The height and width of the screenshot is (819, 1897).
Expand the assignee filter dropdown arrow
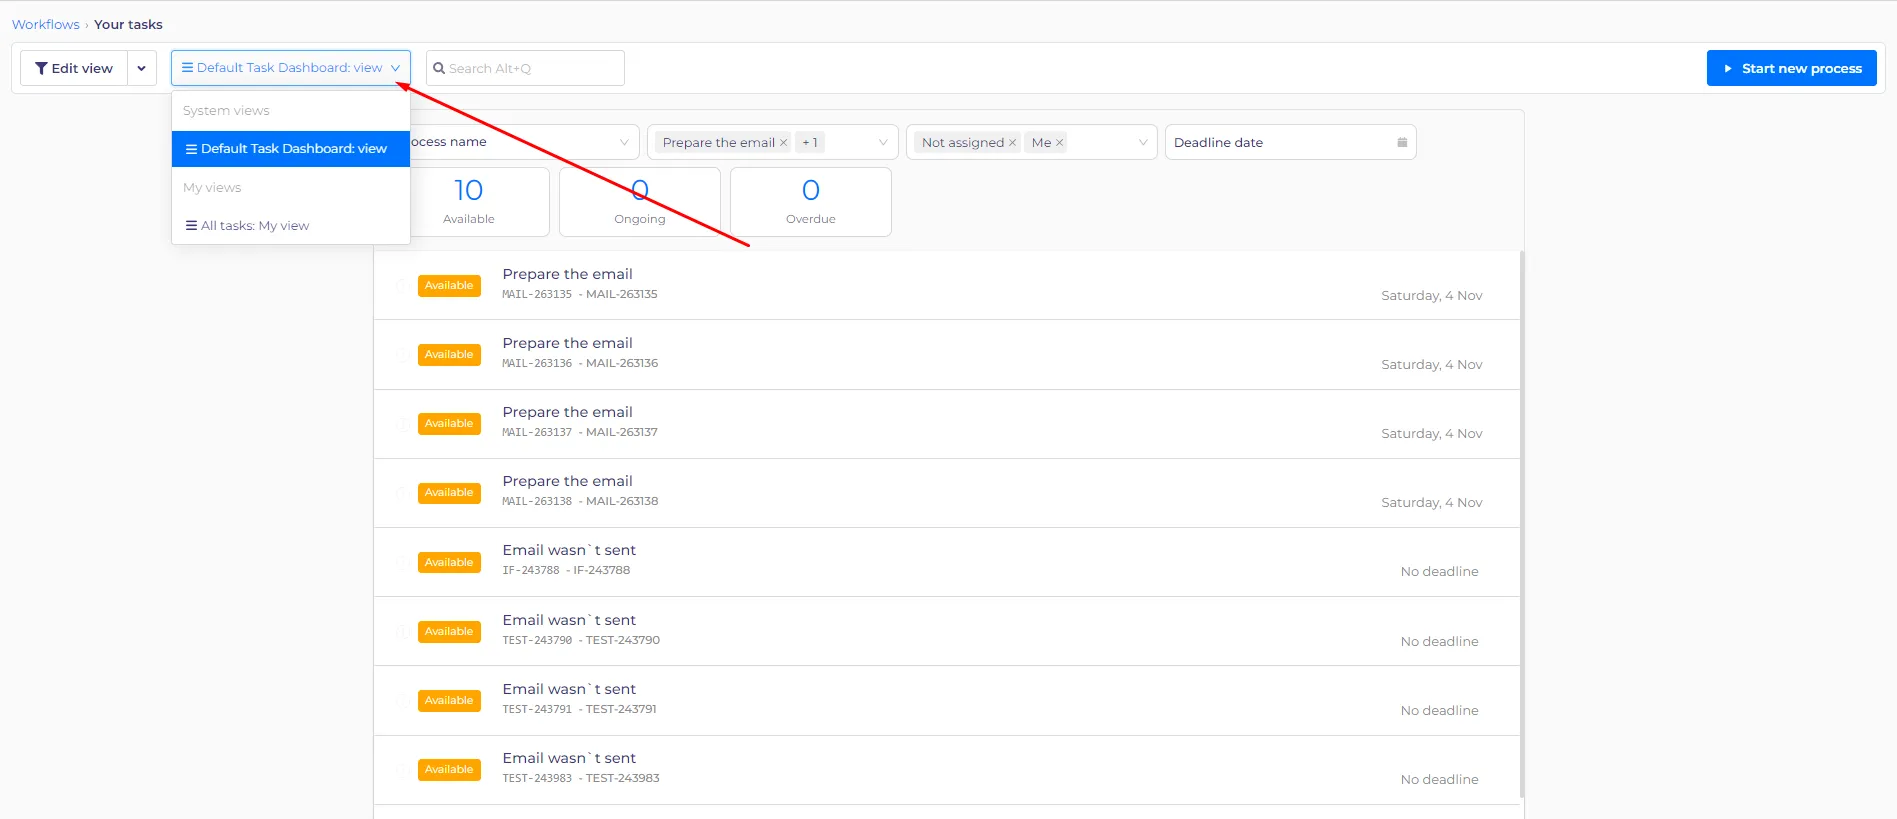coord(1142,142)
